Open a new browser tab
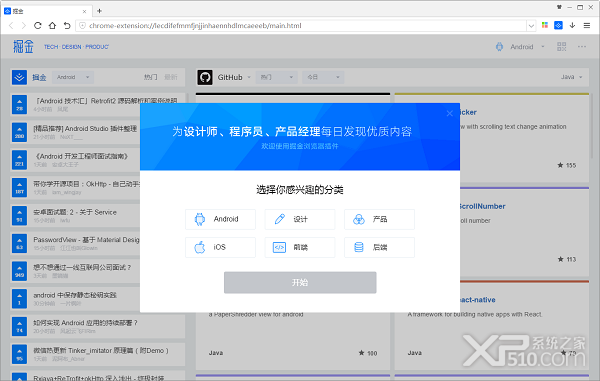Image resolution: width=600 pixels, height=381 pixels. point(99,11)
